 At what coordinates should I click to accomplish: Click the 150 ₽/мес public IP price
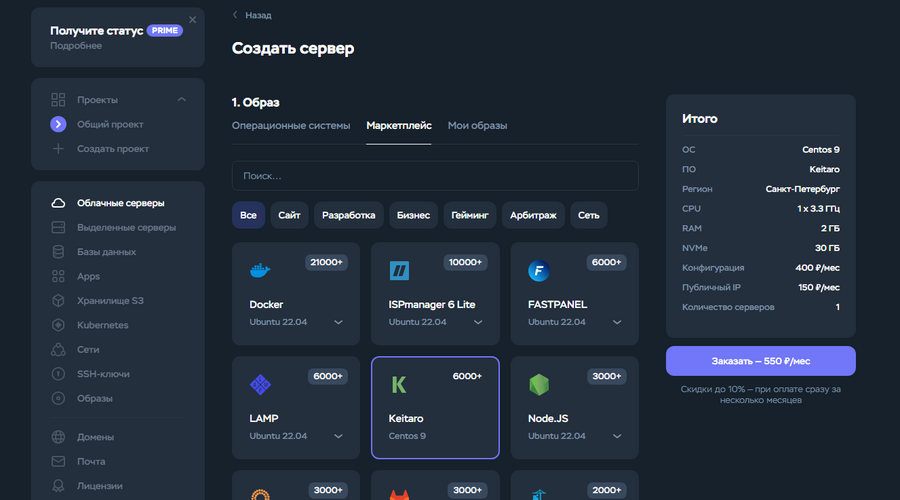coord(818,288)
